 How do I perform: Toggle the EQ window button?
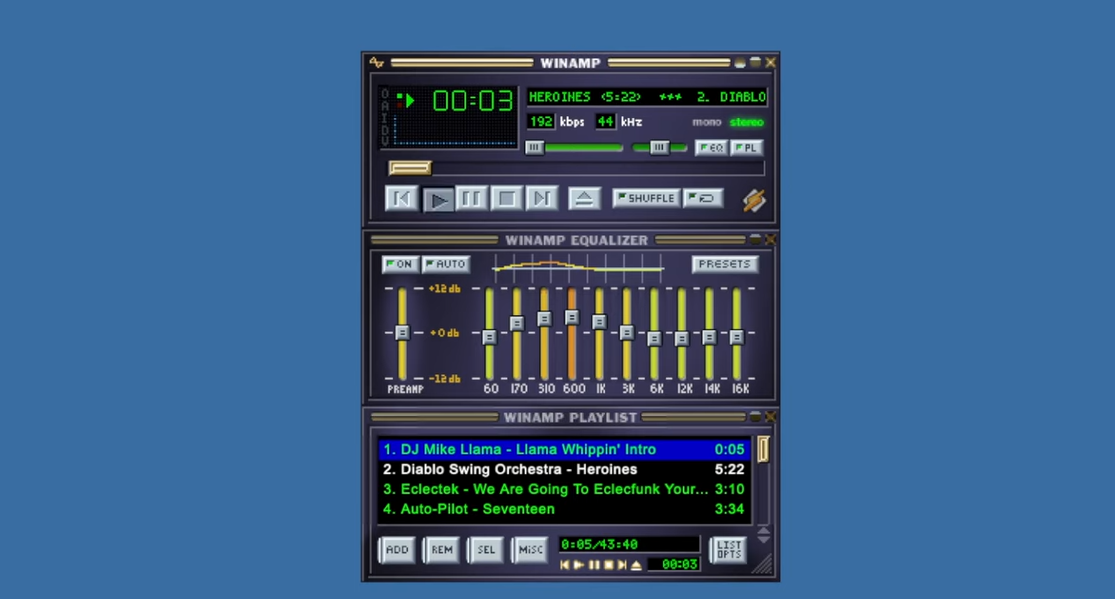710,147
